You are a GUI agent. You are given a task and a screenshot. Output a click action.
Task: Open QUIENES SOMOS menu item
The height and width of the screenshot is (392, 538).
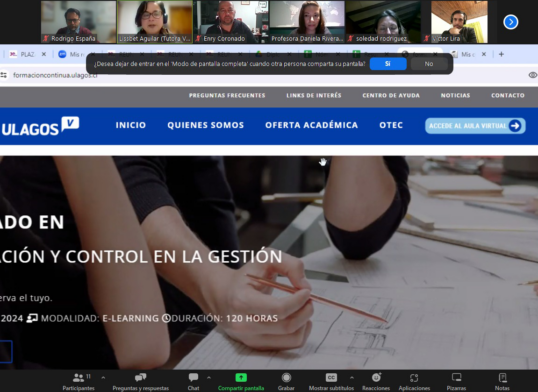click(206, 125)
